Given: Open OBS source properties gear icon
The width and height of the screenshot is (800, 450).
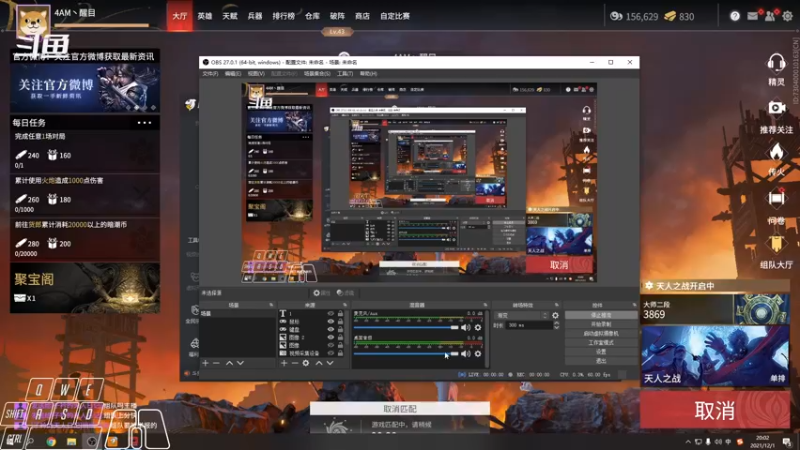Looking at the screenshot, I should tap(306, 363).
